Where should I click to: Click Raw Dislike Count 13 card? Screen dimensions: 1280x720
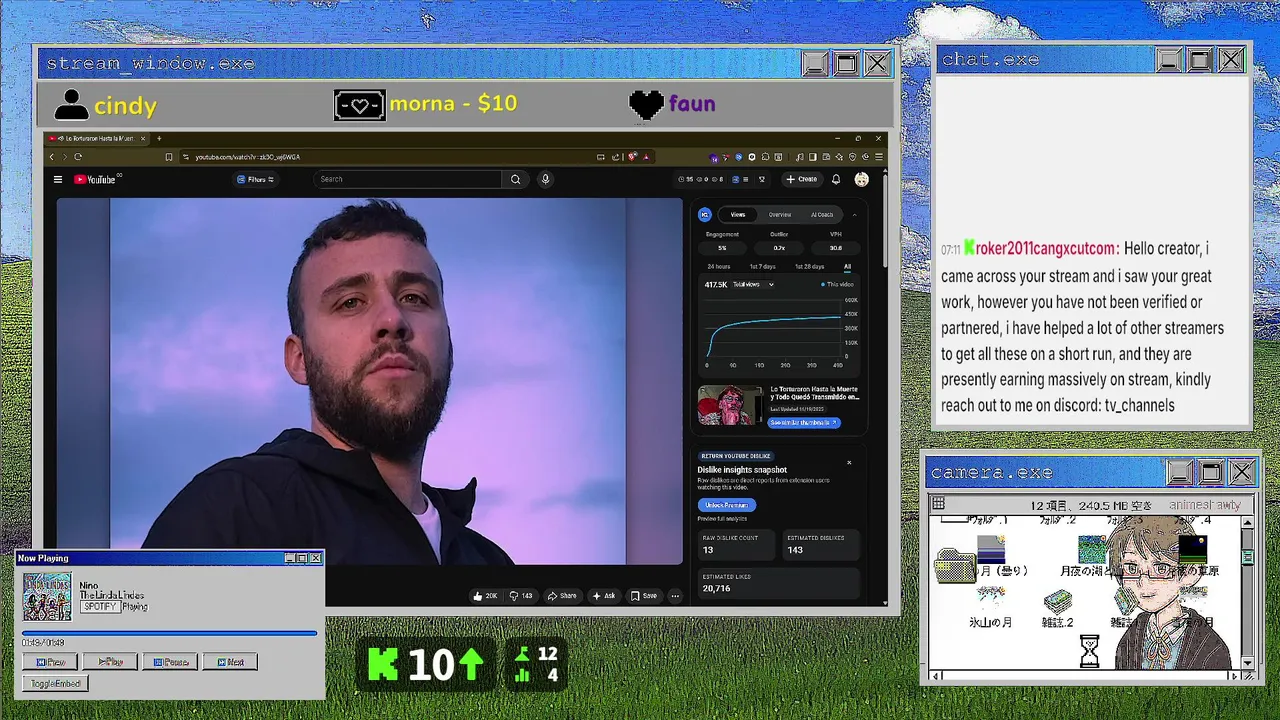click(x=736, y=544)
